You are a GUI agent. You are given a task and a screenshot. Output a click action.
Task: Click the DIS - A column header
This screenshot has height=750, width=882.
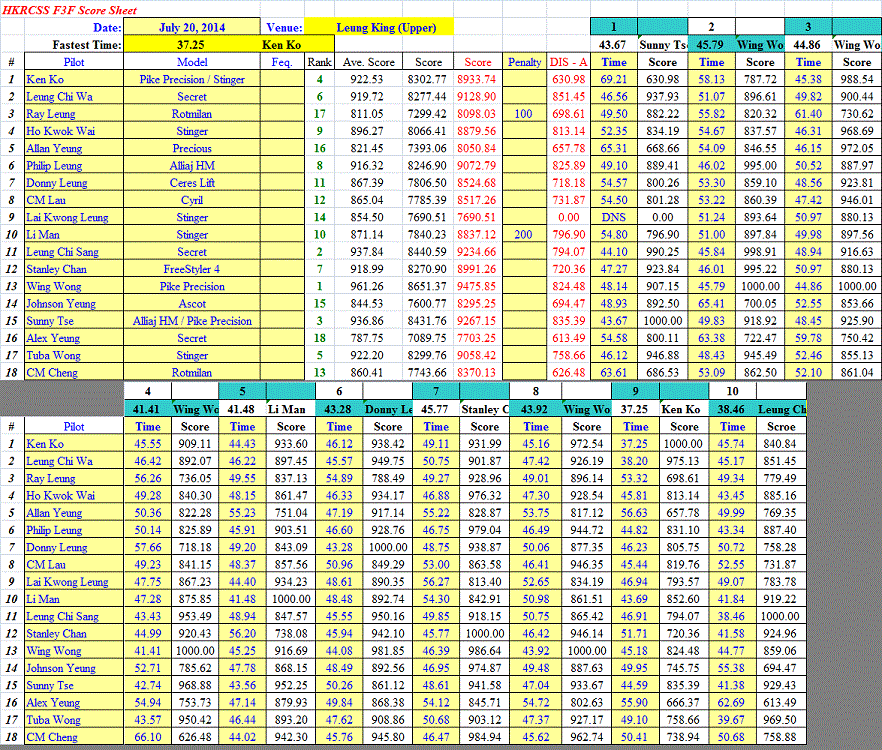pyautogui.click(x=569, y=62)
